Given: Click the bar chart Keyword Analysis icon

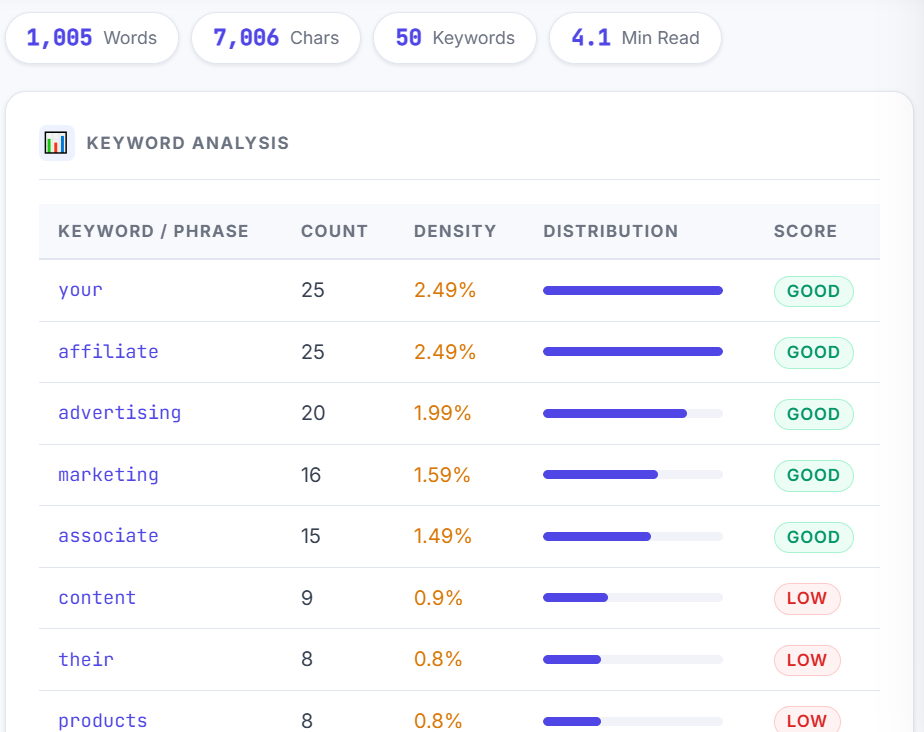Looking at the screenshot, I should [x=57, y=143].
